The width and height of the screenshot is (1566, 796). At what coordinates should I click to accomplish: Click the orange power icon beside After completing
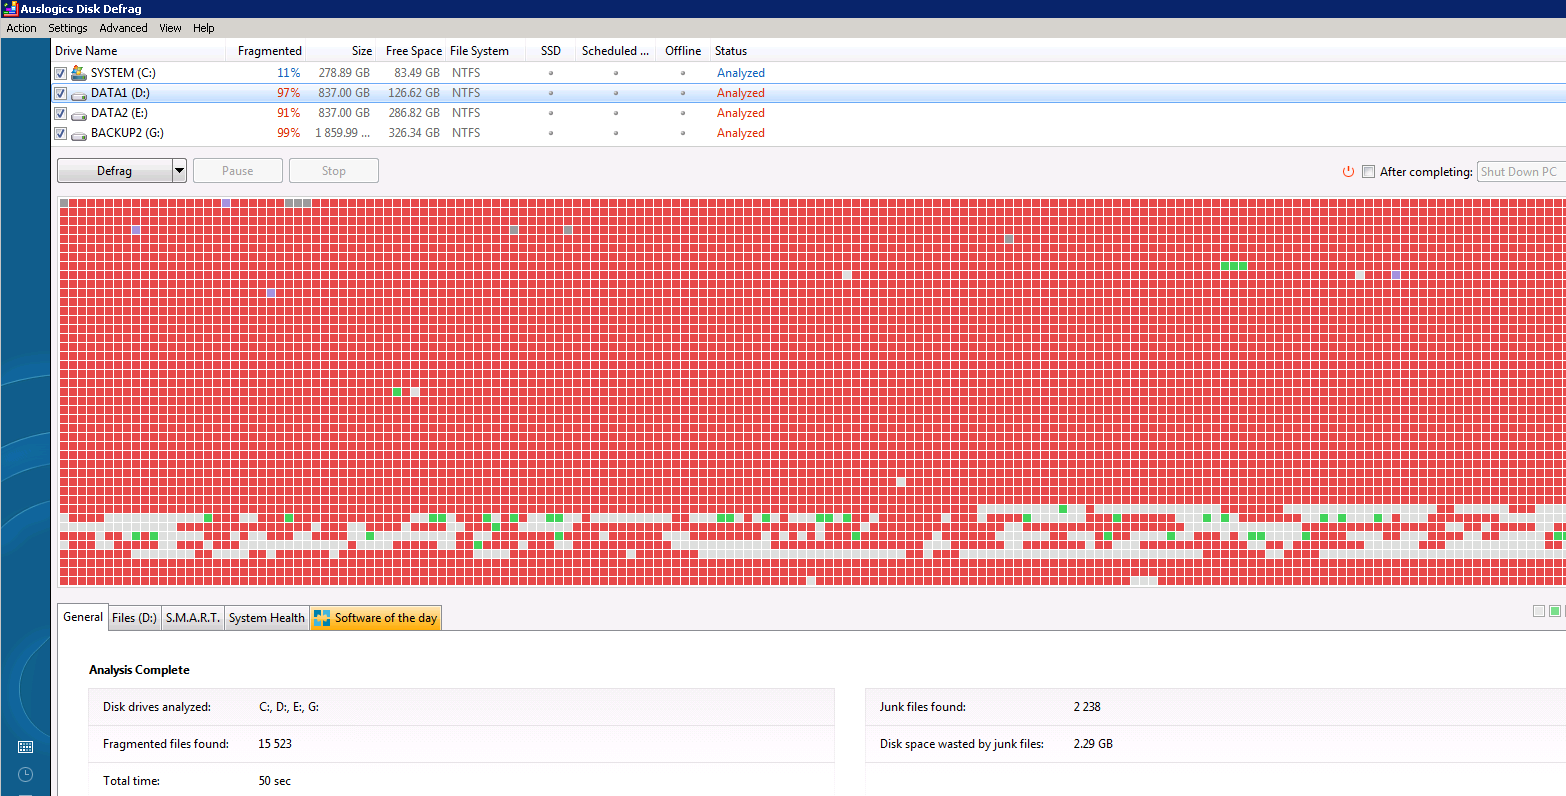1348,172
